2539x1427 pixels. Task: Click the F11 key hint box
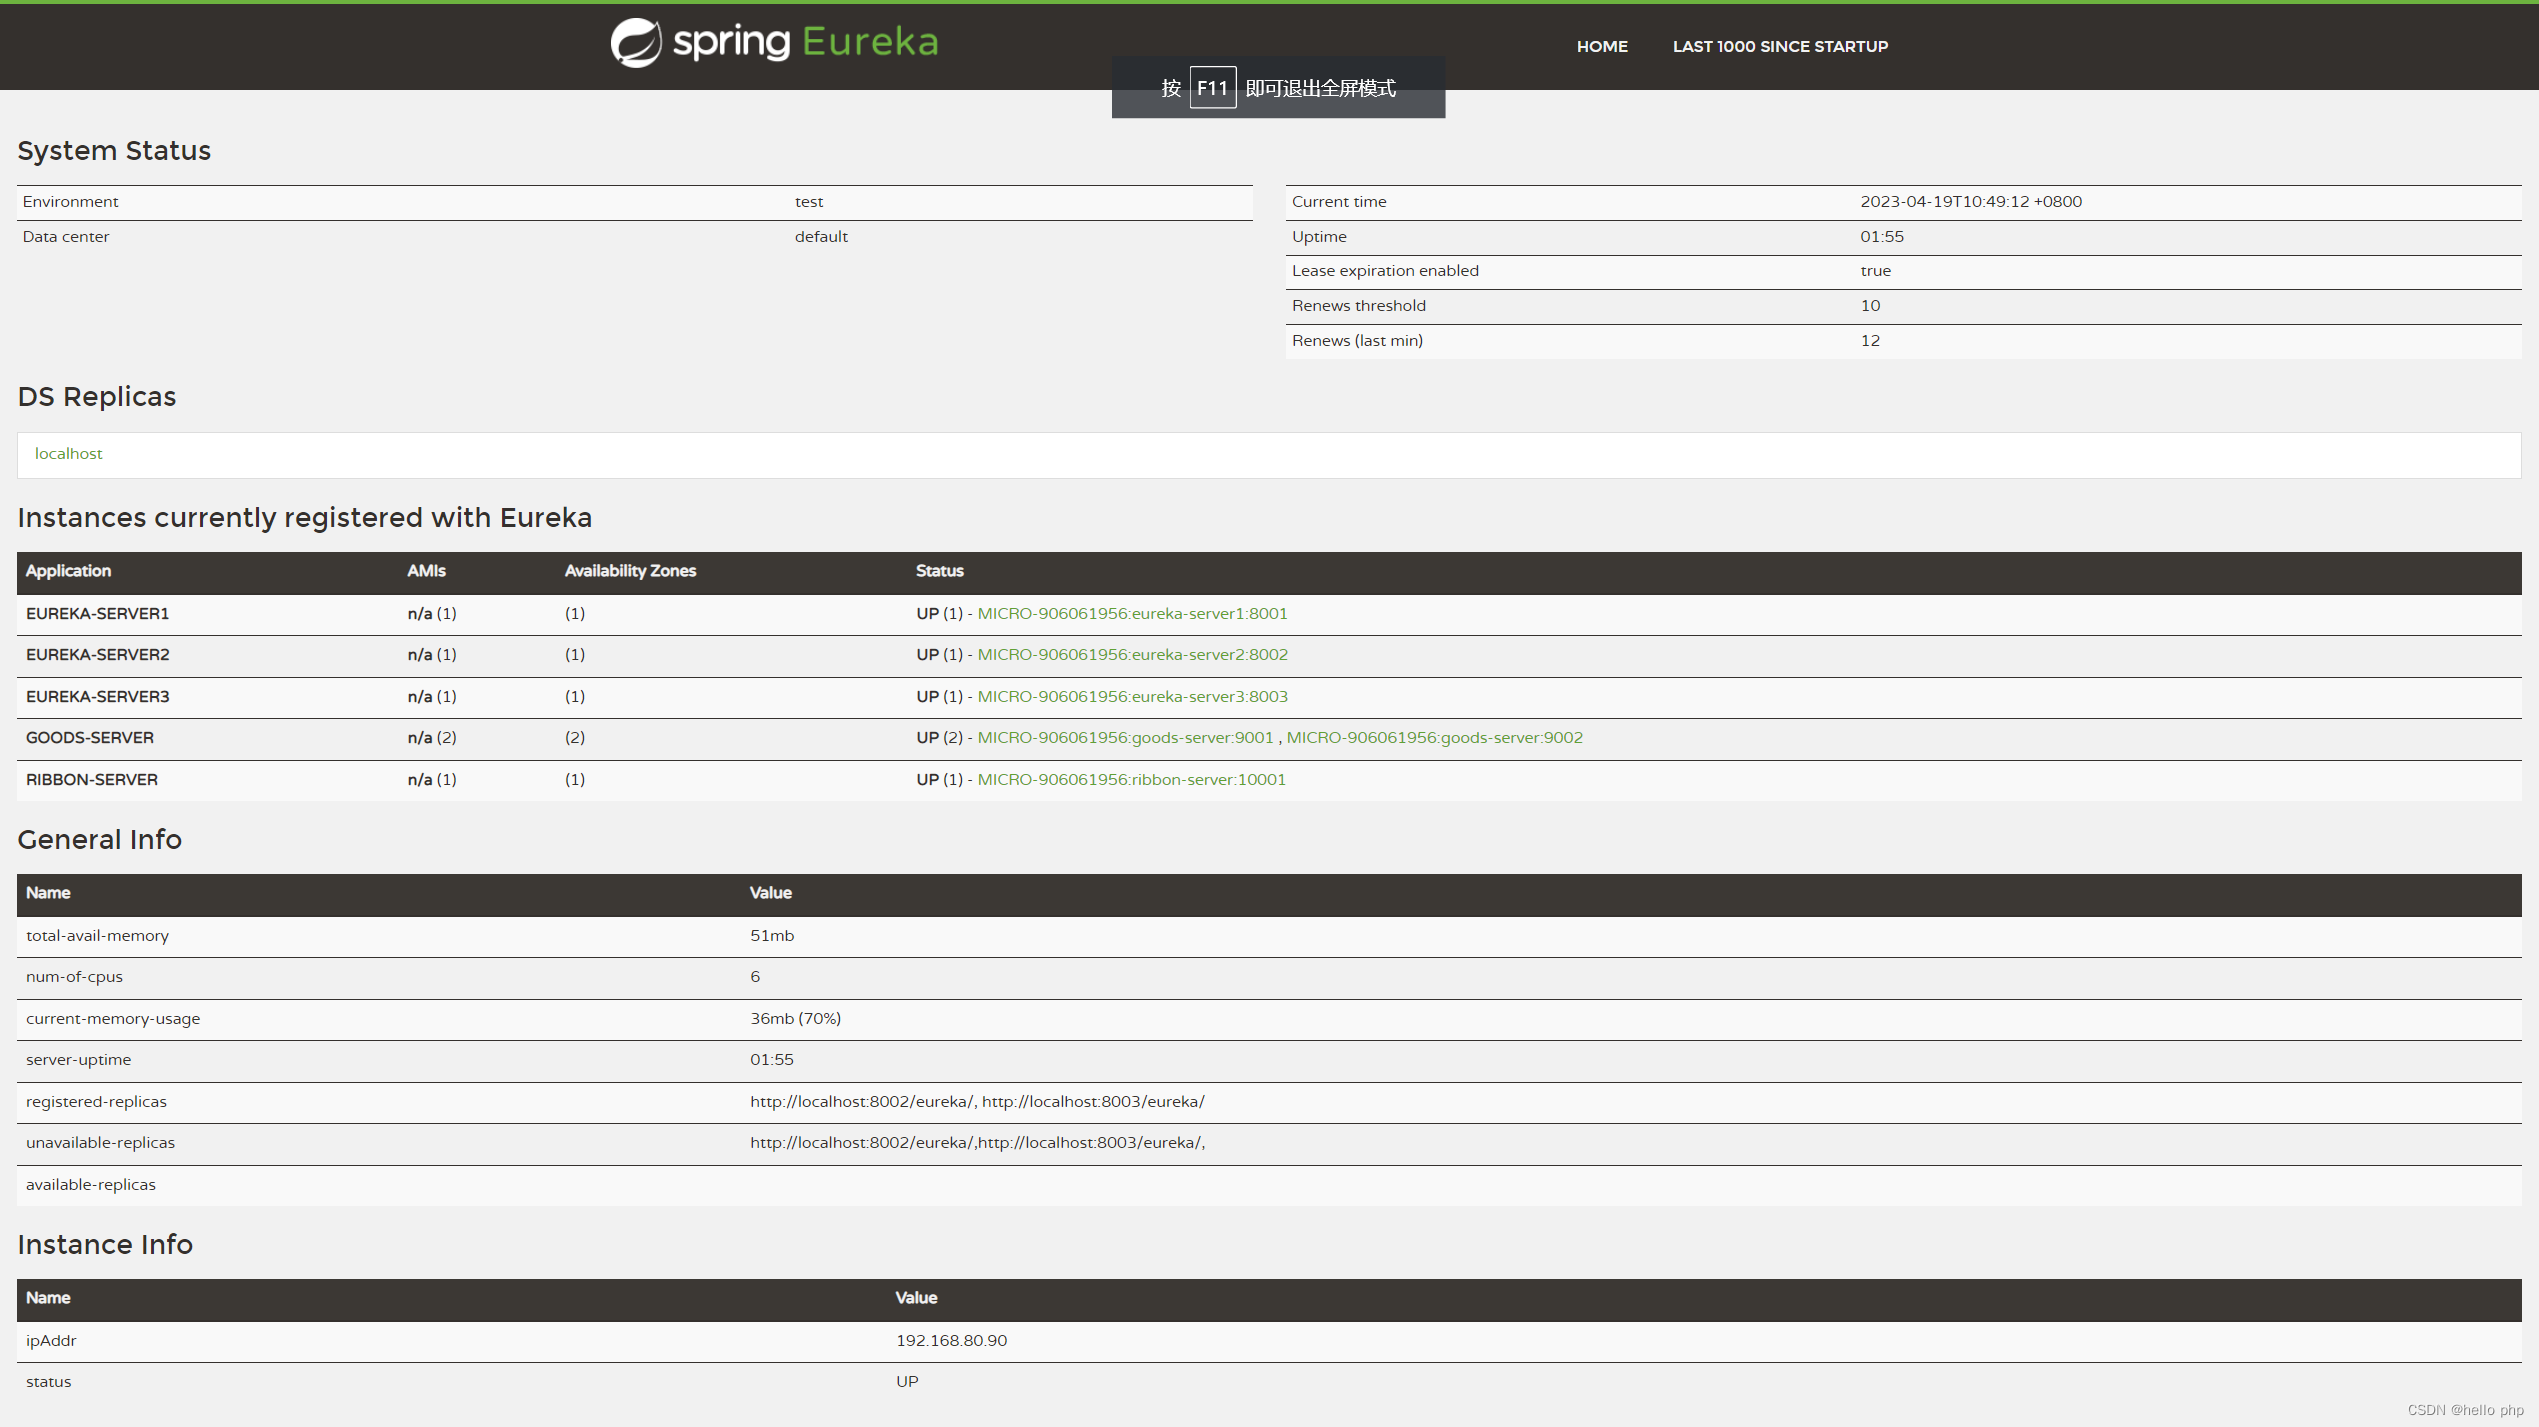[1212, 88]
